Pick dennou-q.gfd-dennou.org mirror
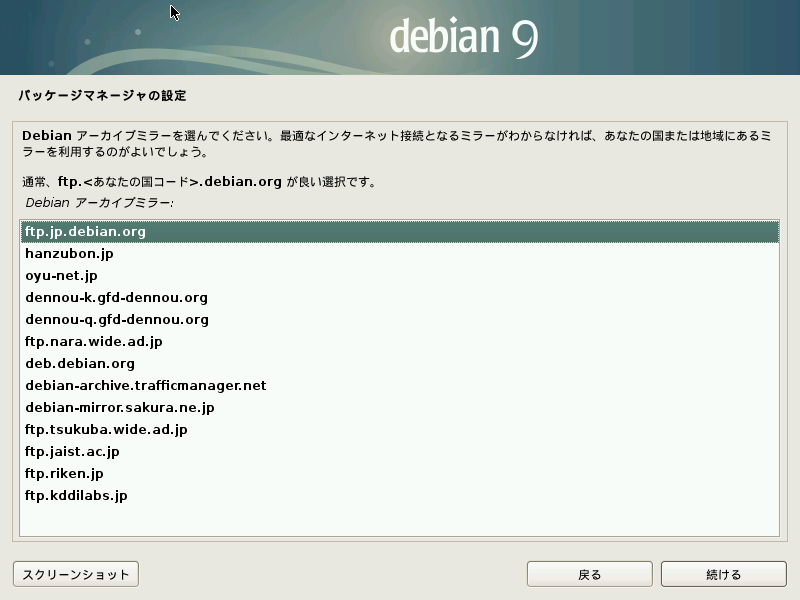This screenshot has width=800, height=600. tap(399, 319)
